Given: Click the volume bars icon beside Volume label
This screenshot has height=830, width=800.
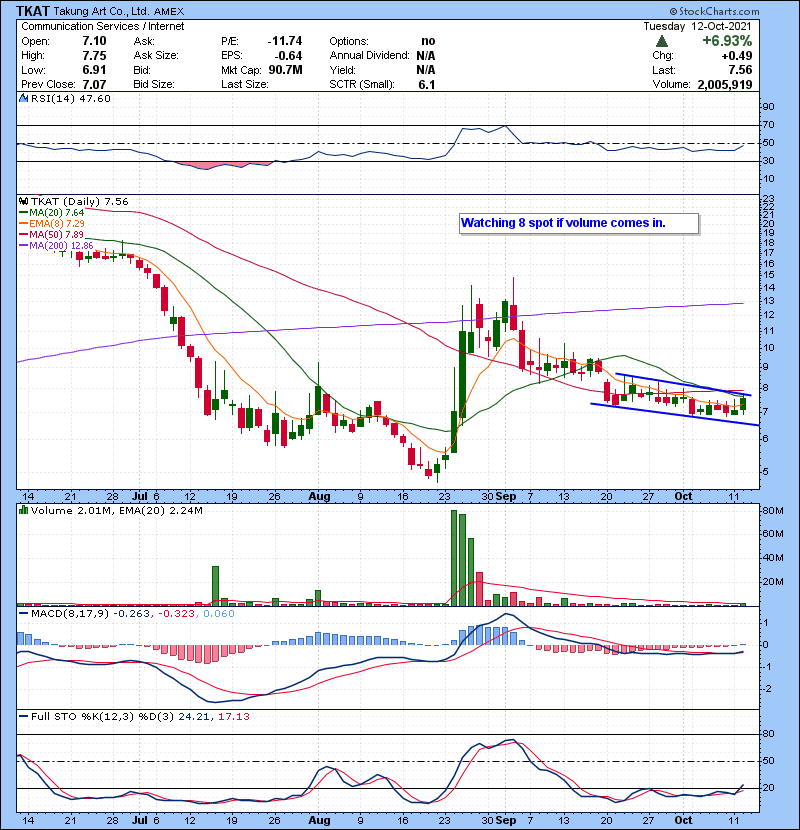Looking at the screenshot, I should click(x=23, y=510).
